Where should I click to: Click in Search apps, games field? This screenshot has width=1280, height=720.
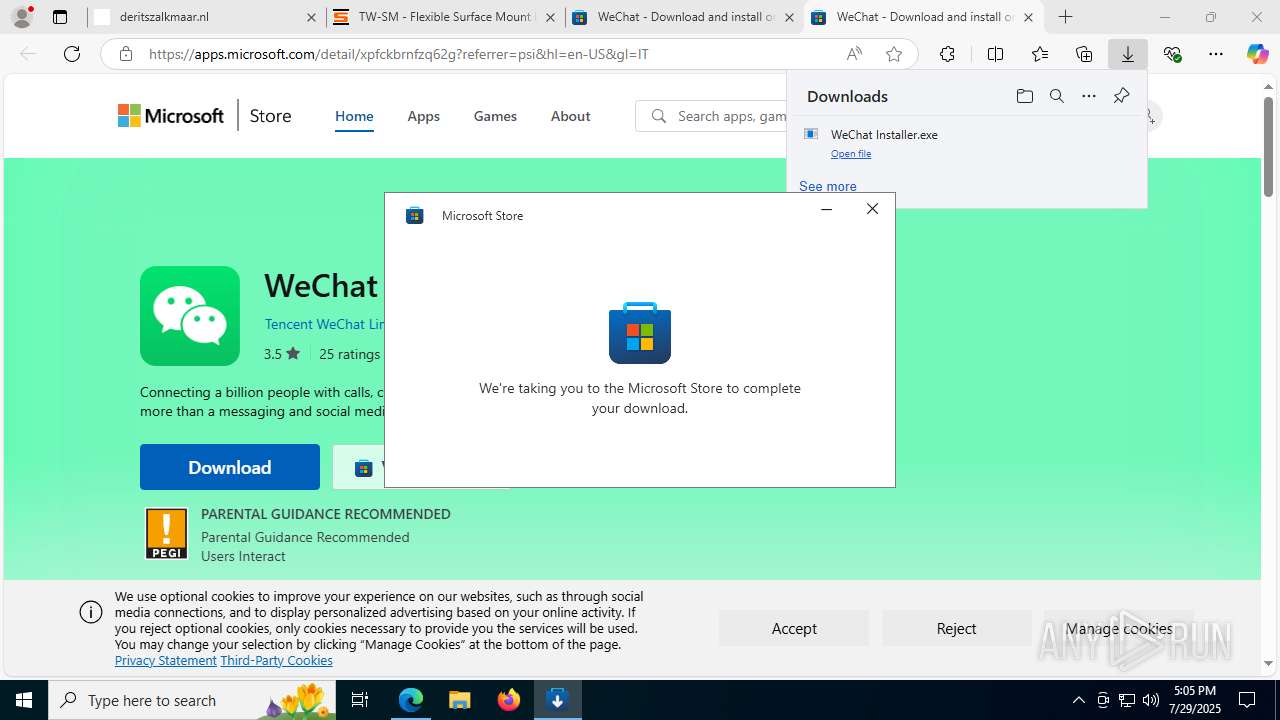tap(711, 116)
